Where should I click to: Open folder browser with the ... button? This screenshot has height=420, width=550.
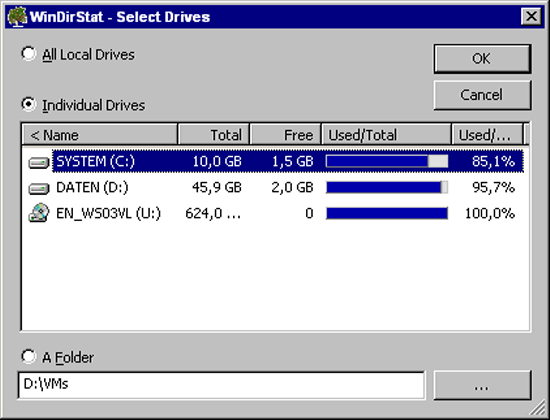click(x=482, y=385)
